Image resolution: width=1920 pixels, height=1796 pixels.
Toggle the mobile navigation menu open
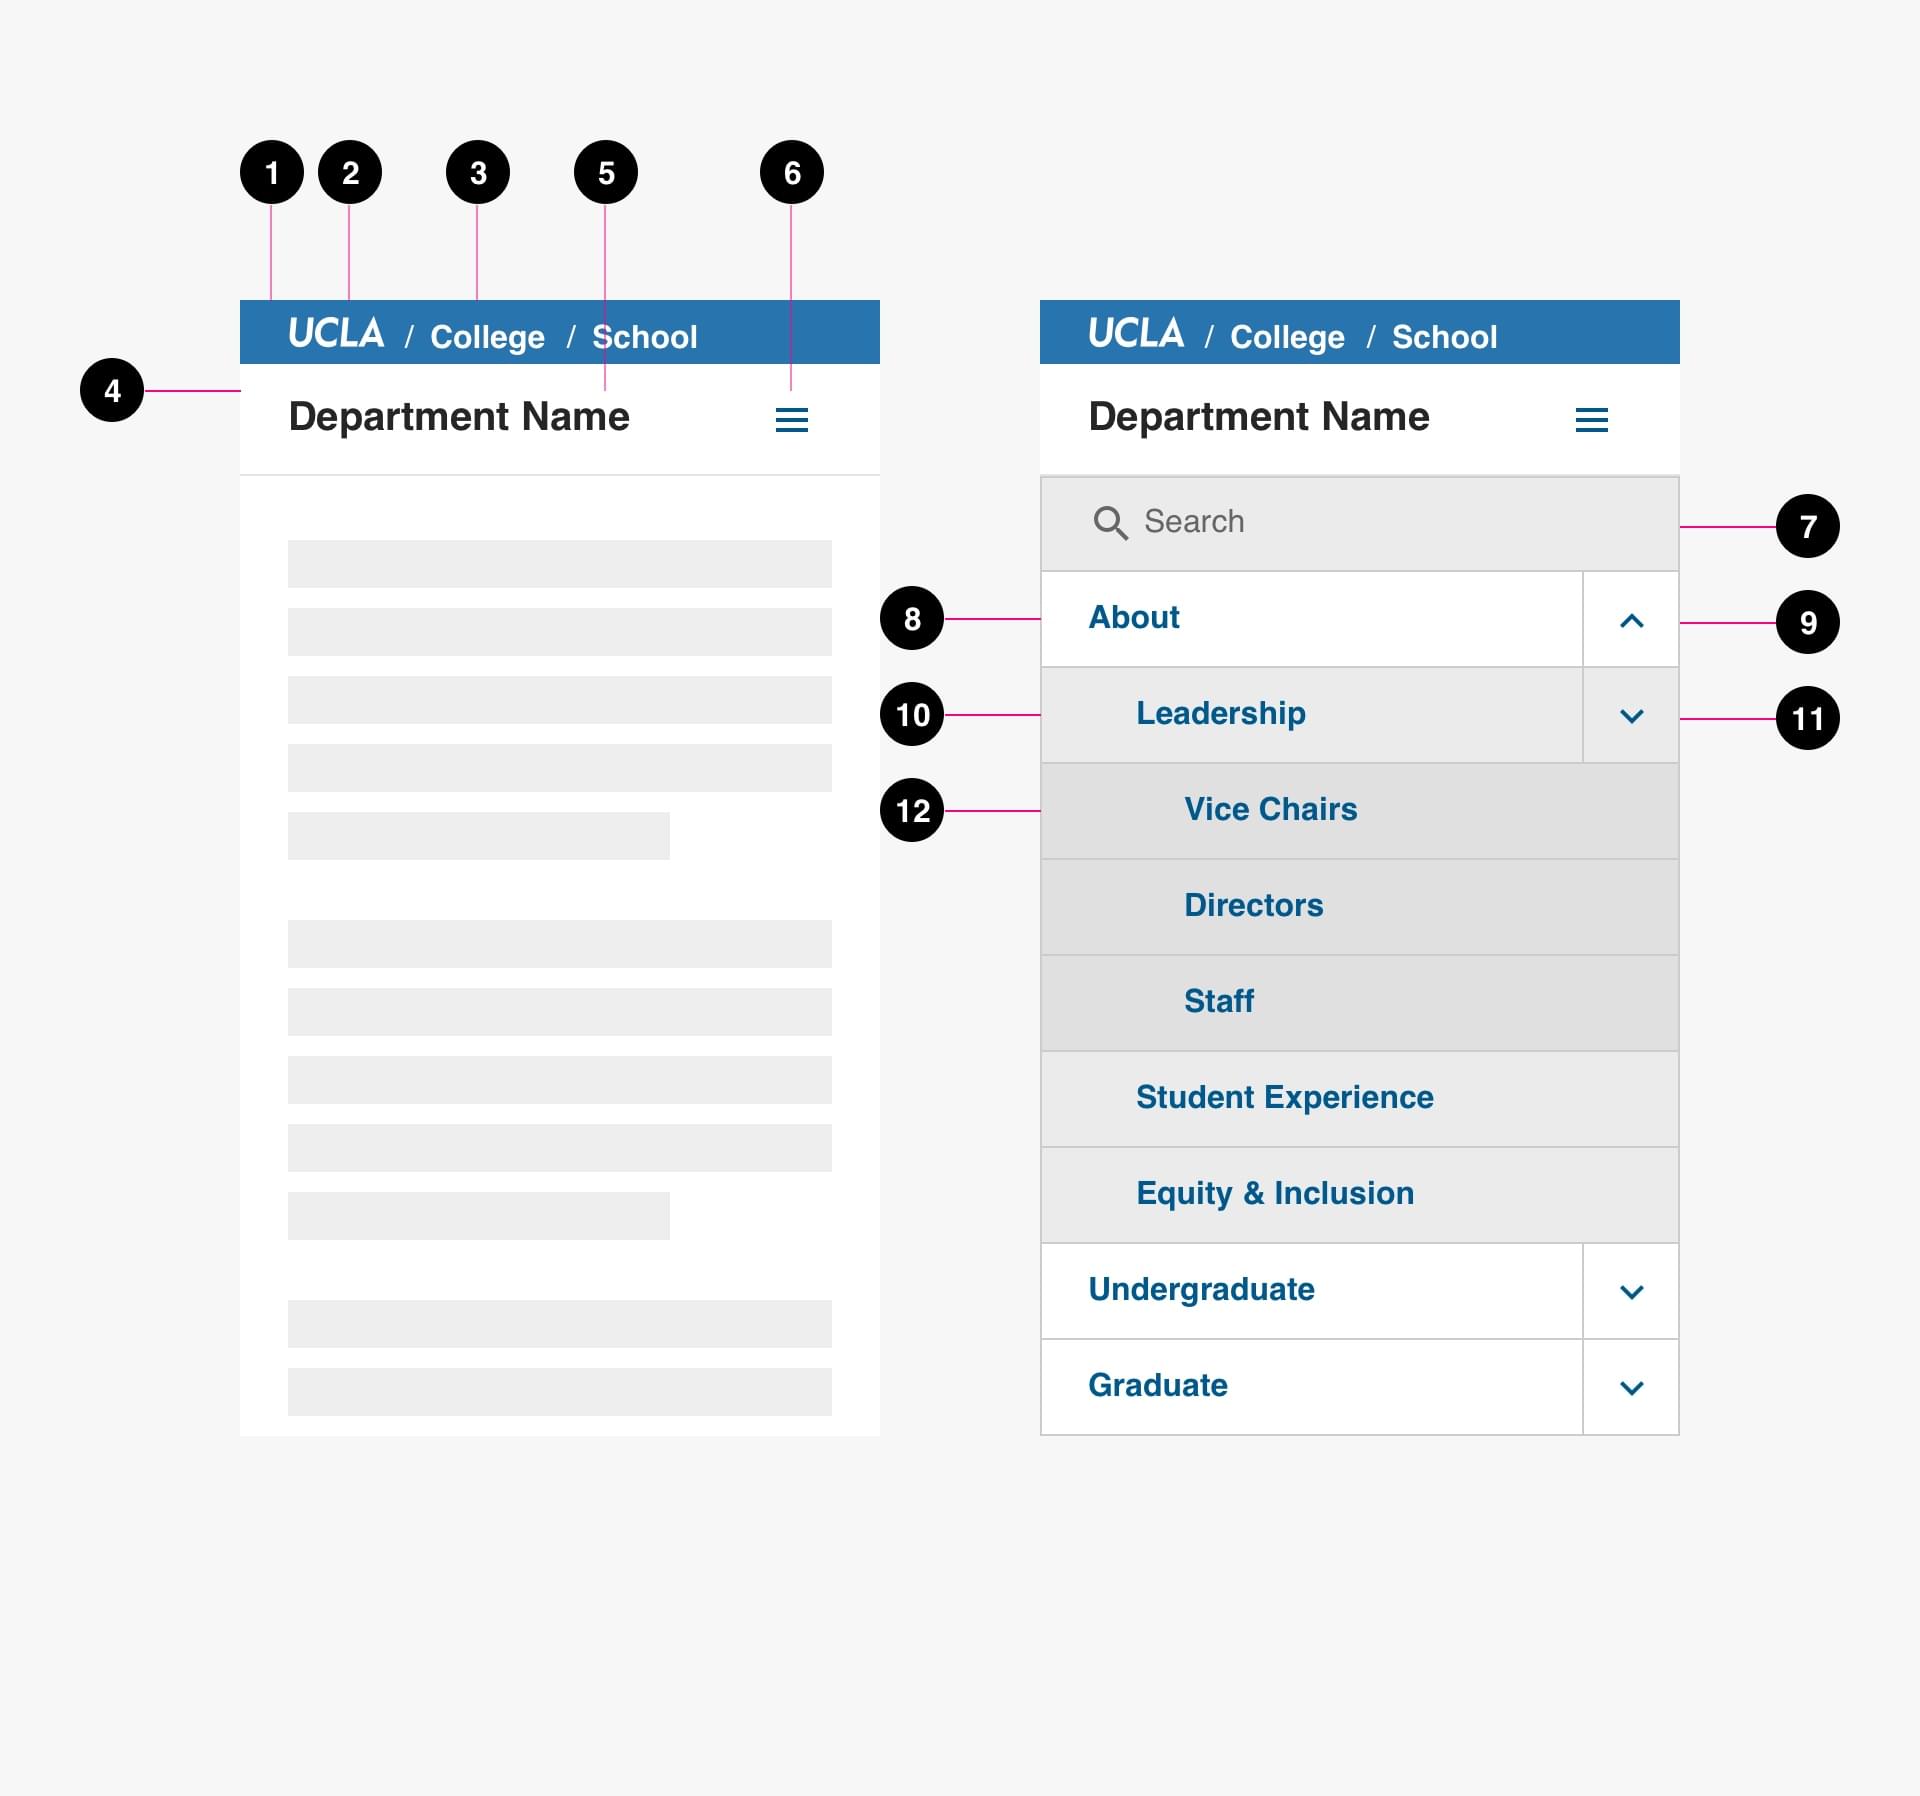click(792, 417)
